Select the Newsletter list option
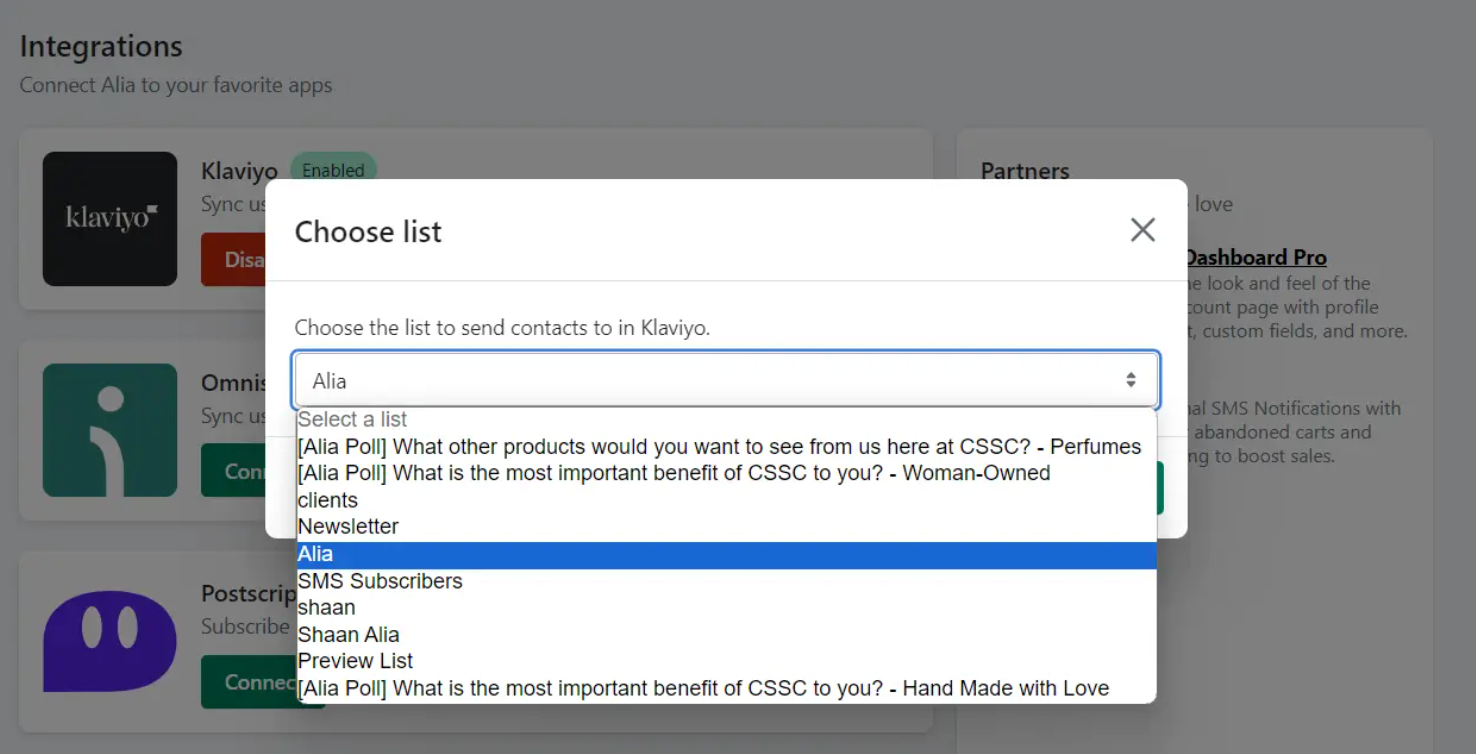This screenshot has width=1476, height=754. pos(726,527)
